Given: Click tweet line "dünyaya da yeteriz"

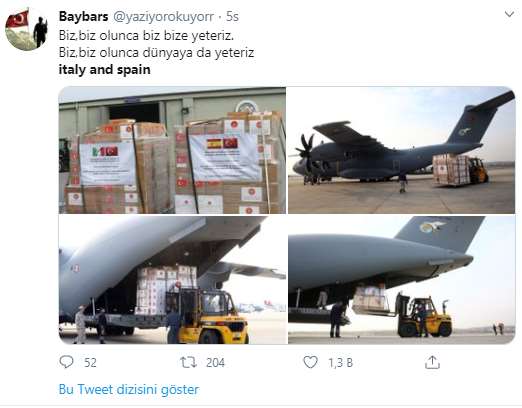Looking at the screenshot, I should (x=198, y=53).
